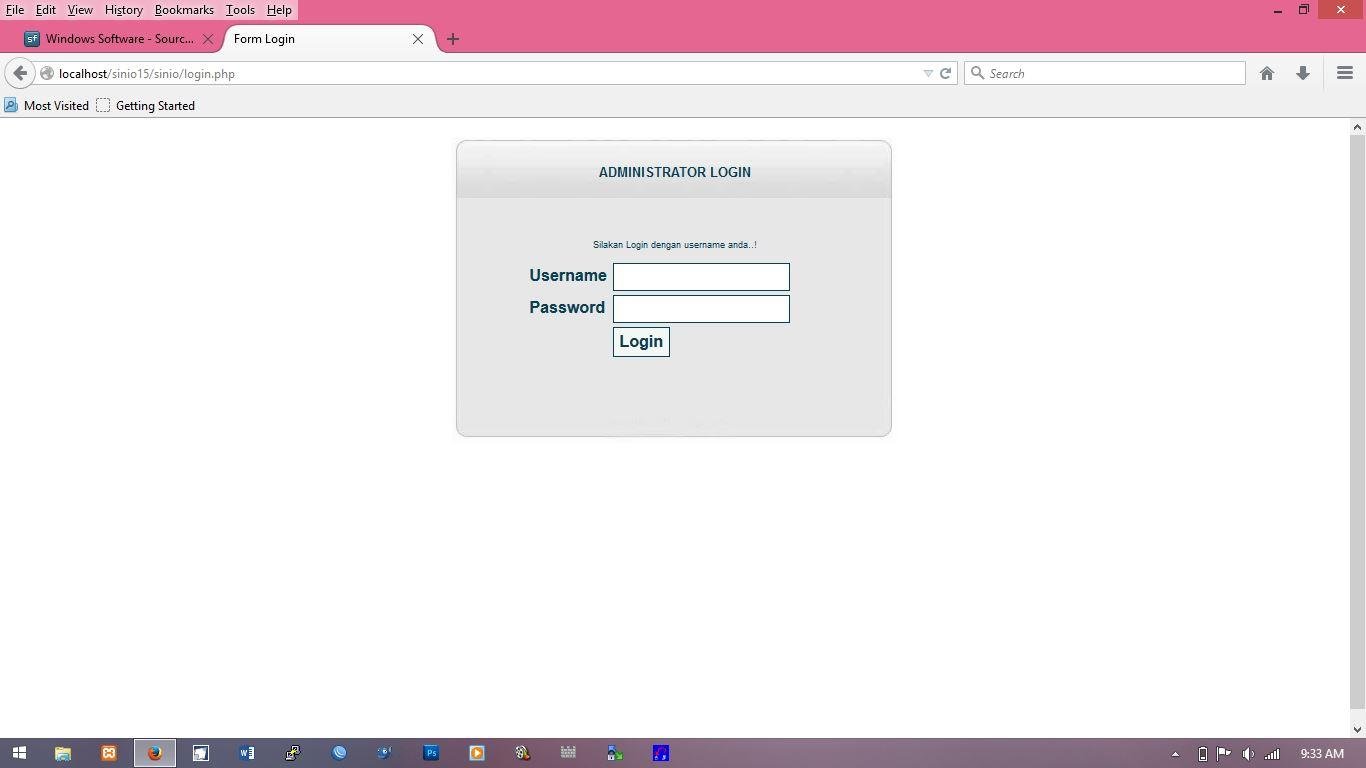Open Action Center flag icon
The image size is (1366, 768).
1224,754
